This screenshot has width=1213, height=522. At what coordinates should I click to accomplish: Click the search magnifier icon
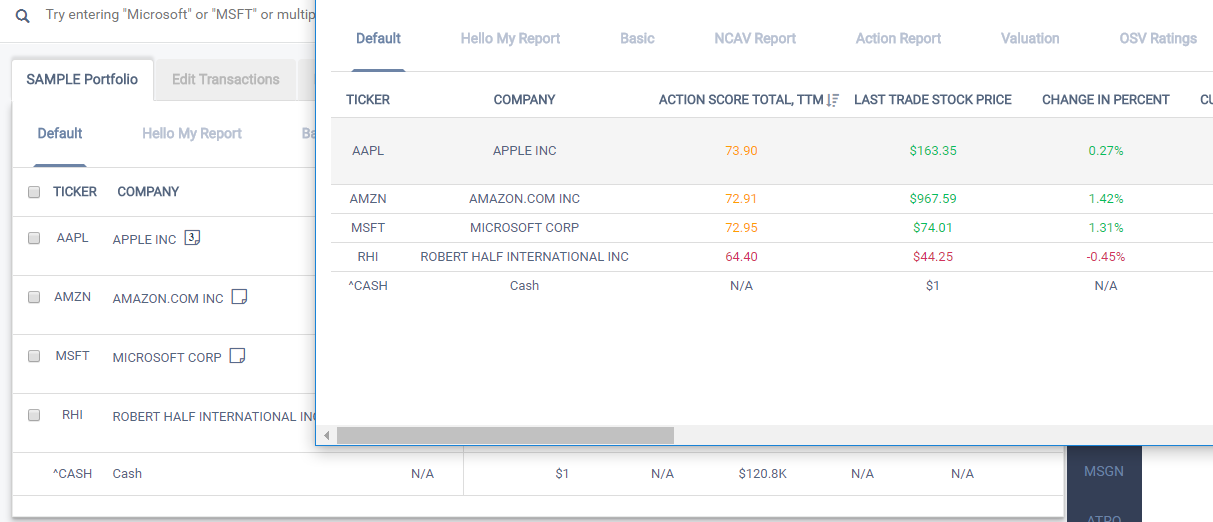pyautogui.click(x=23, y=16)
